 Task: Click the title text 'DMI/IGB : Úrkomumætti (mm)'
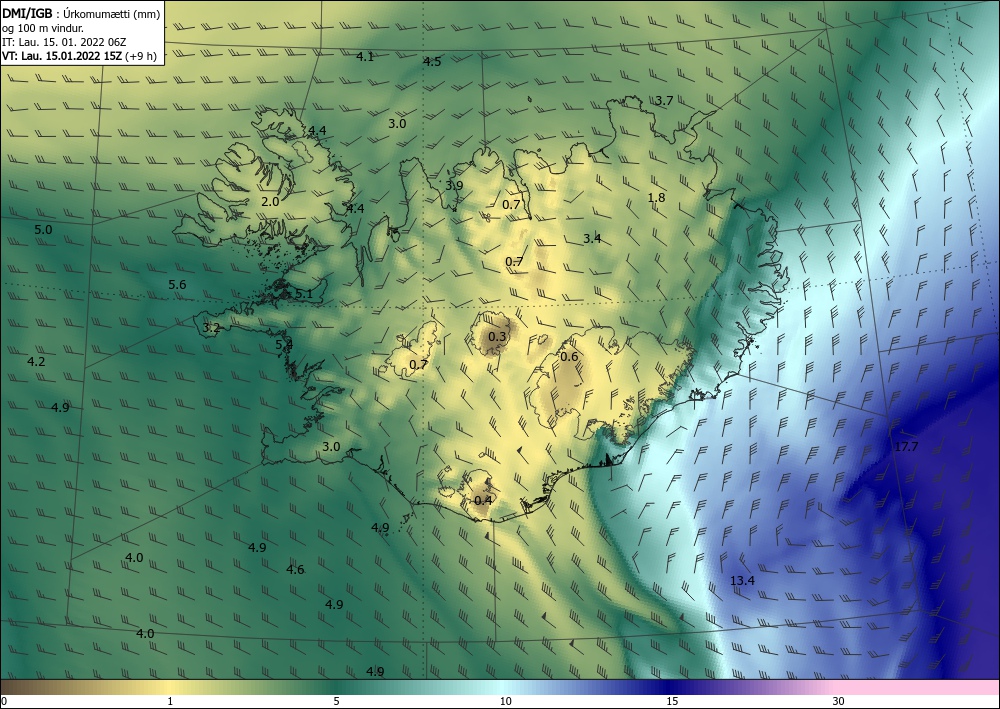[81, 13]
